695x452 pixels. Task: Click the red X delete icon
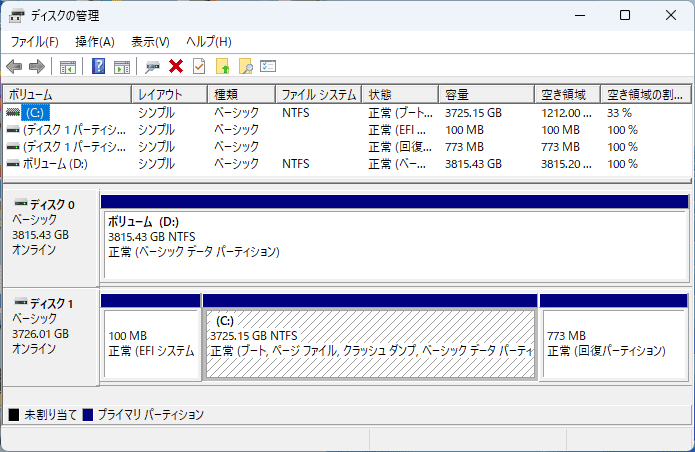tap(176, 67)
